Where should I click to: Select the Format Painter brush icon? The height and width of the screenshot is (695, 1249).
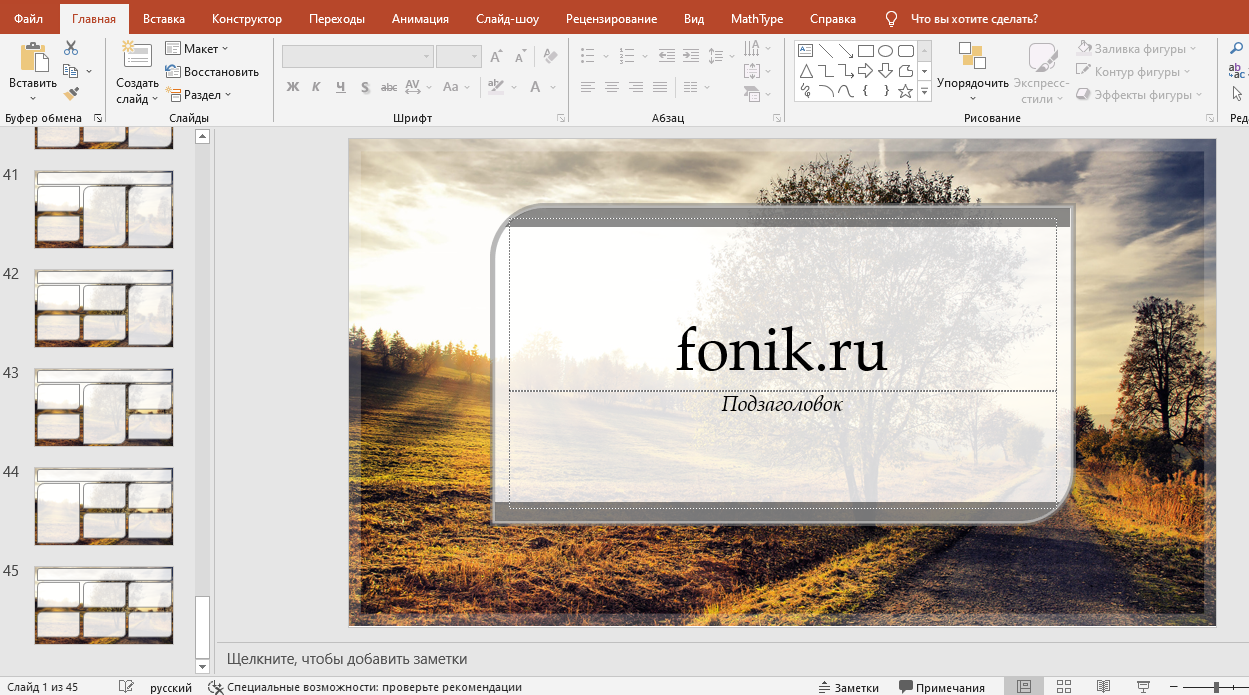pos(70,94)
